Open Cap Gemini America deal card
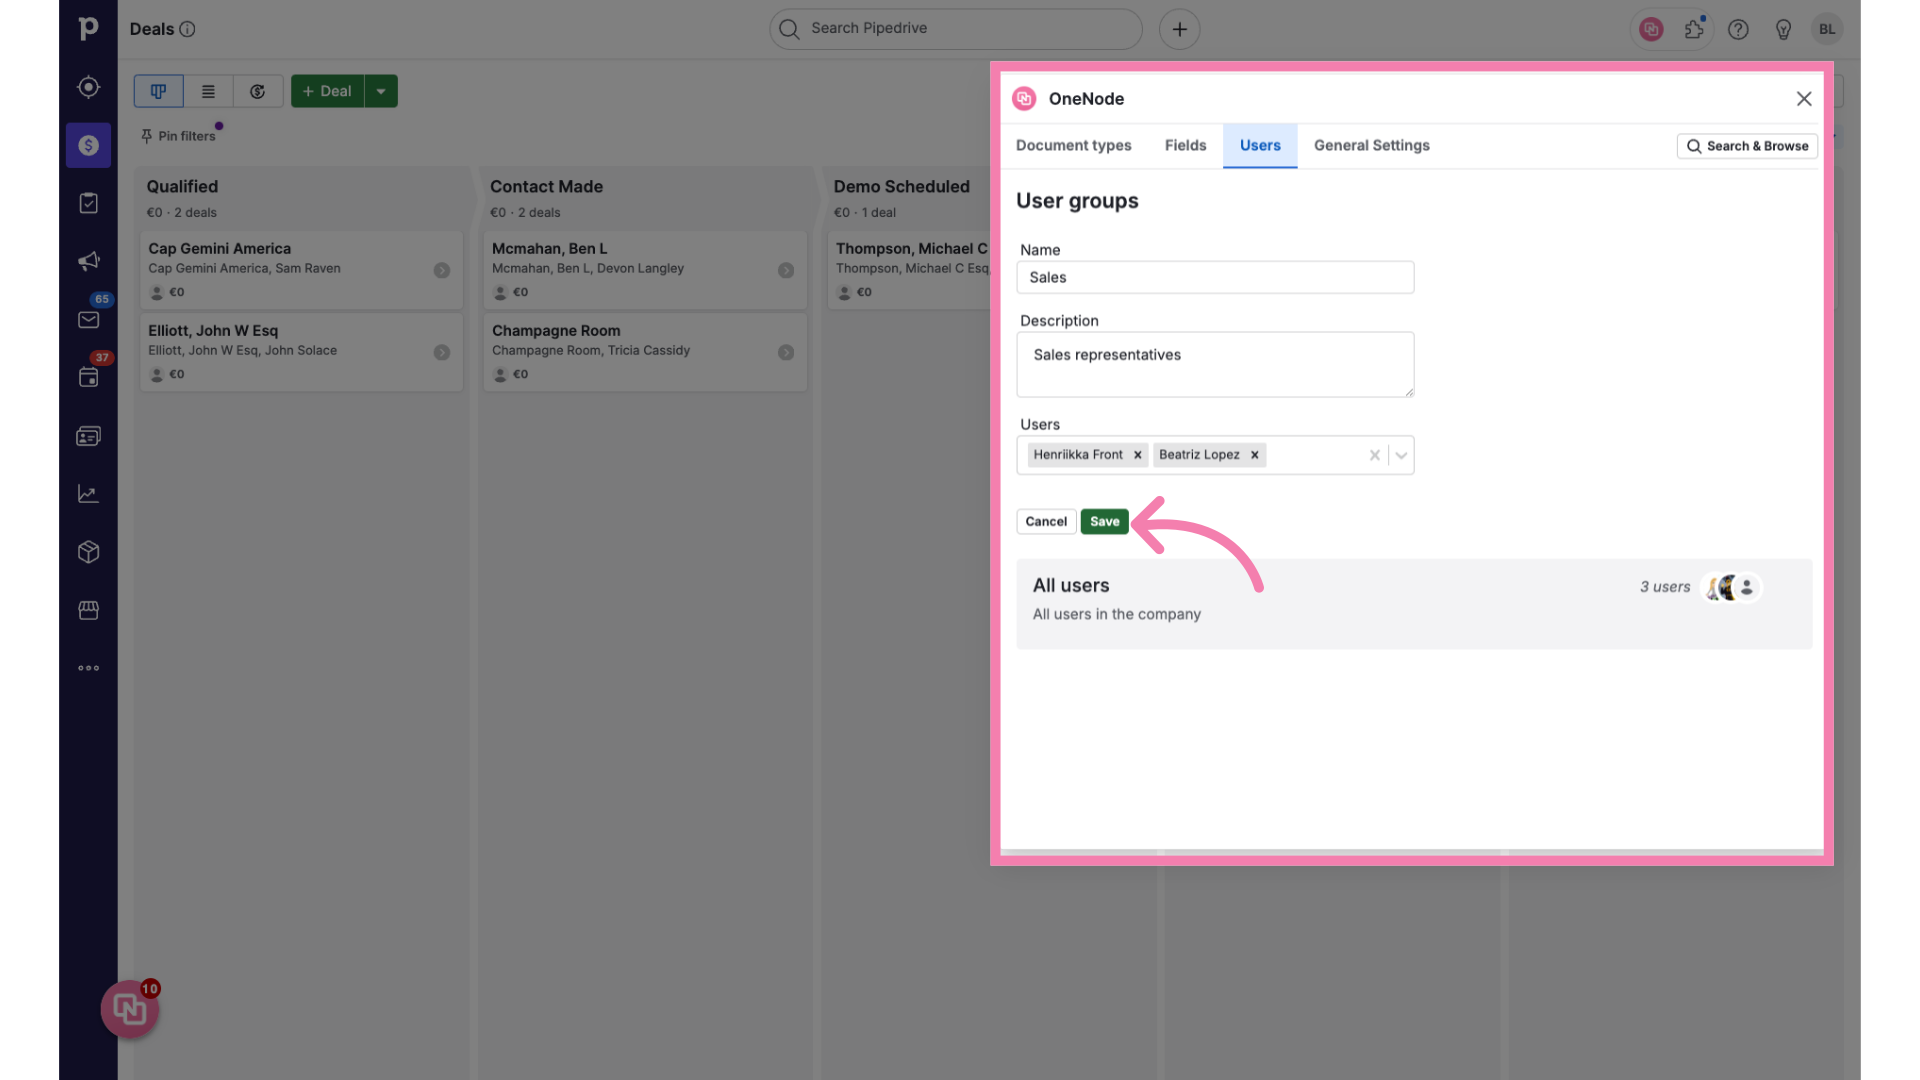Image resolution: width=1920 pixels, height=1080 pixels. (301, 269)
